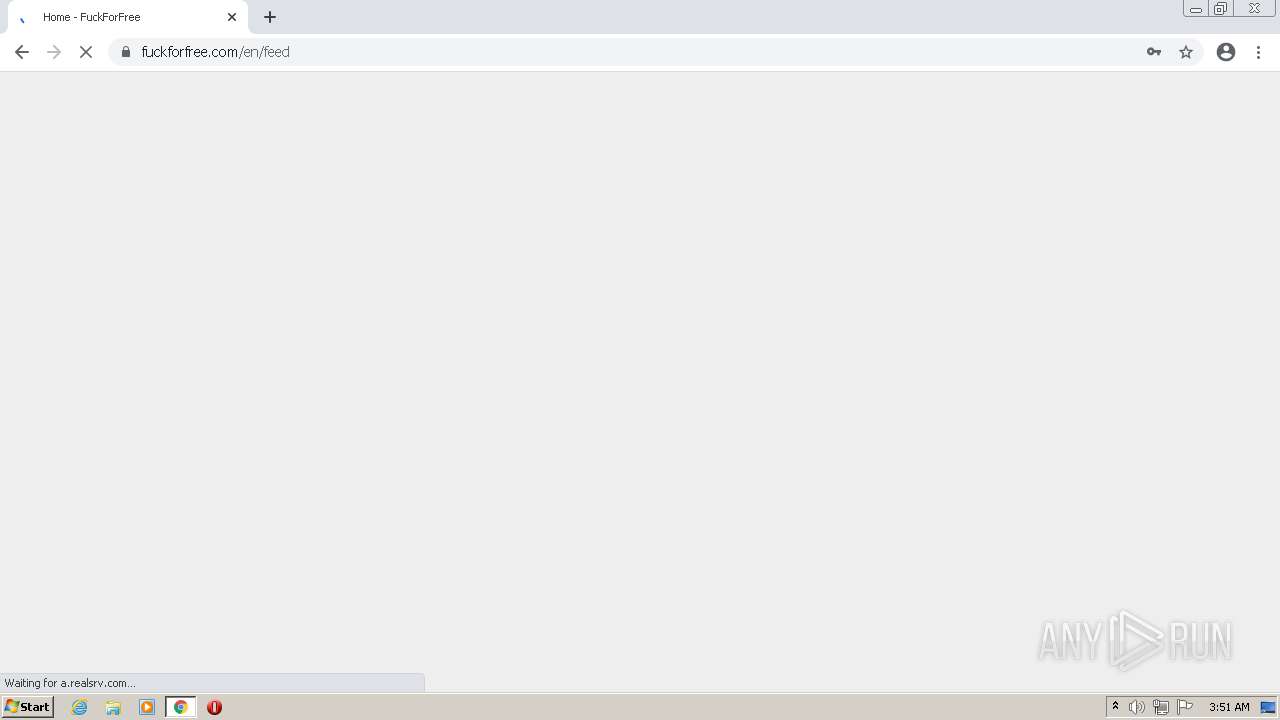
Task: Open the Chrome profile account icon
Action: click(x=1226, y=52)
